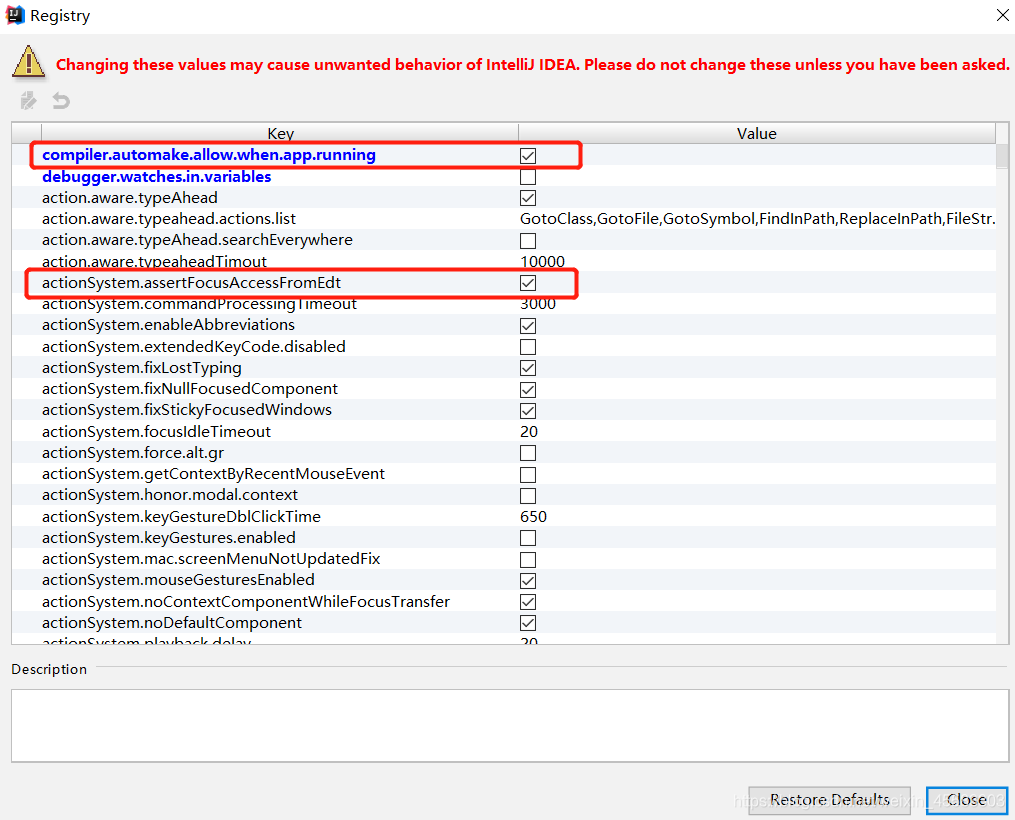Click inside the Description text area

(x=509, y=726)
